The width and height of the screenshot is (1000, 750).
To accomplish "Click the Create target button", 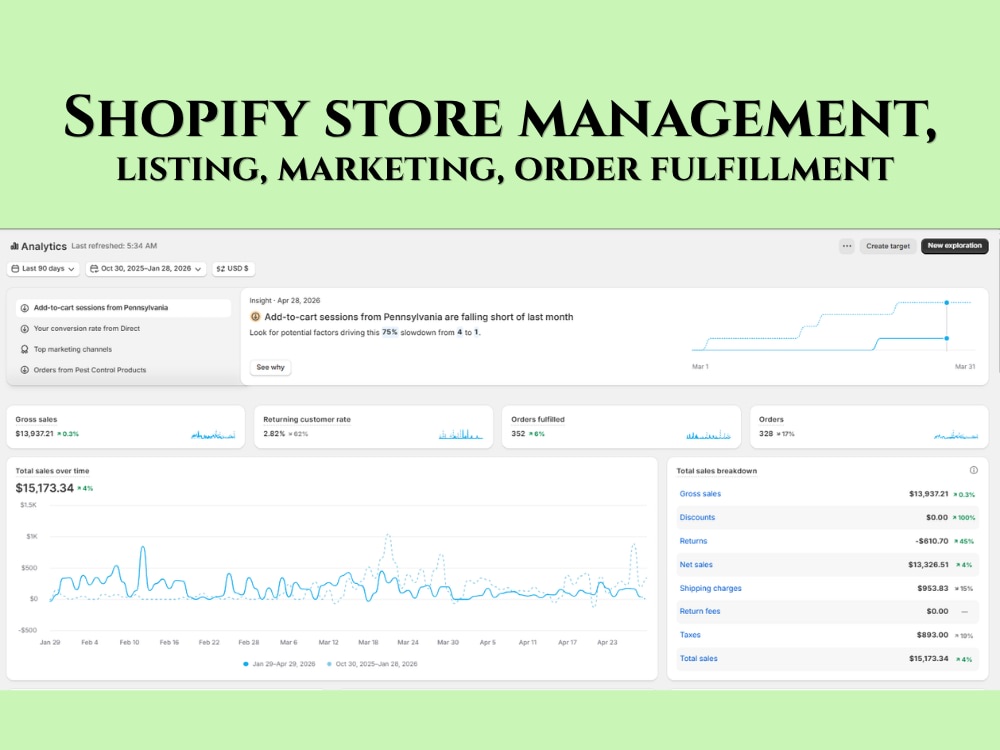I will [x=888, y=246].
